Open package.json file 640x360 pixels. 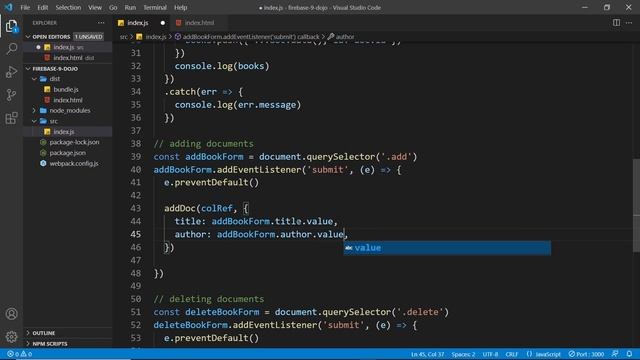[67, 153]
